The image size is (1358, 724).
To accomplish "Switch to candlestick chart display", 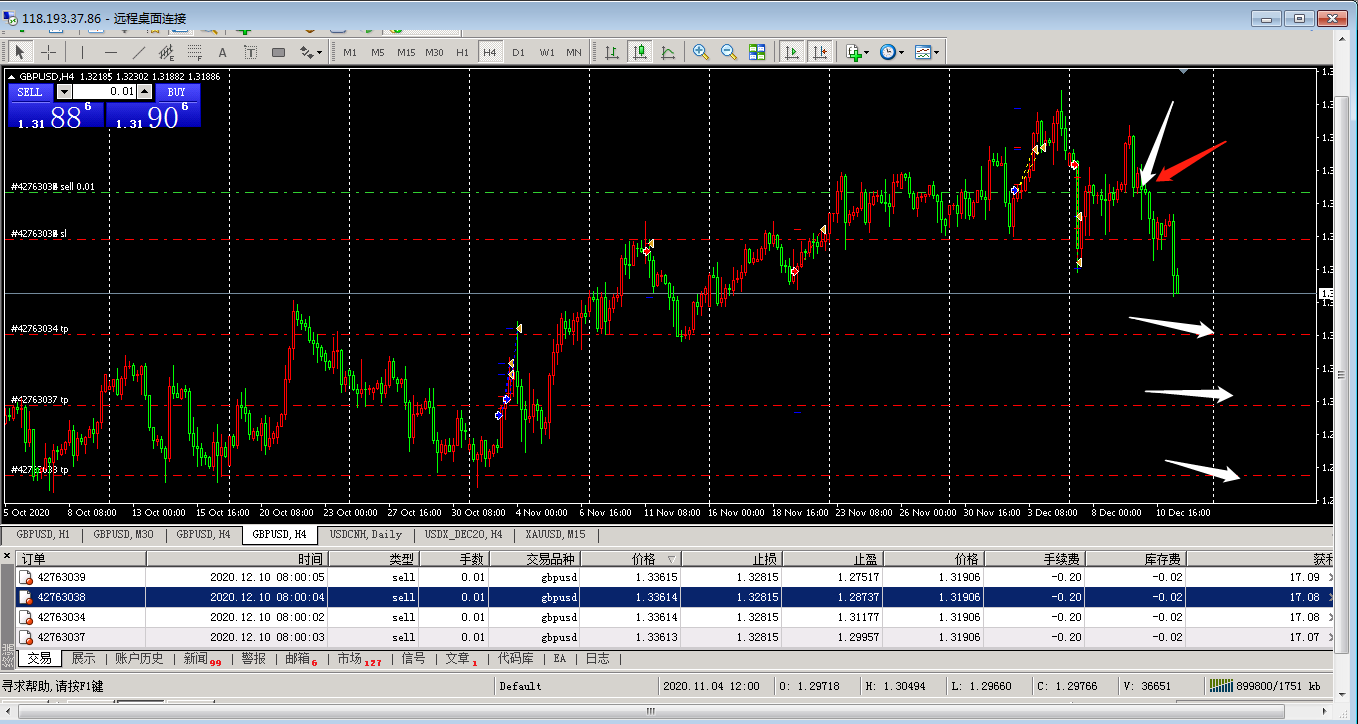I will pos(639,52).
